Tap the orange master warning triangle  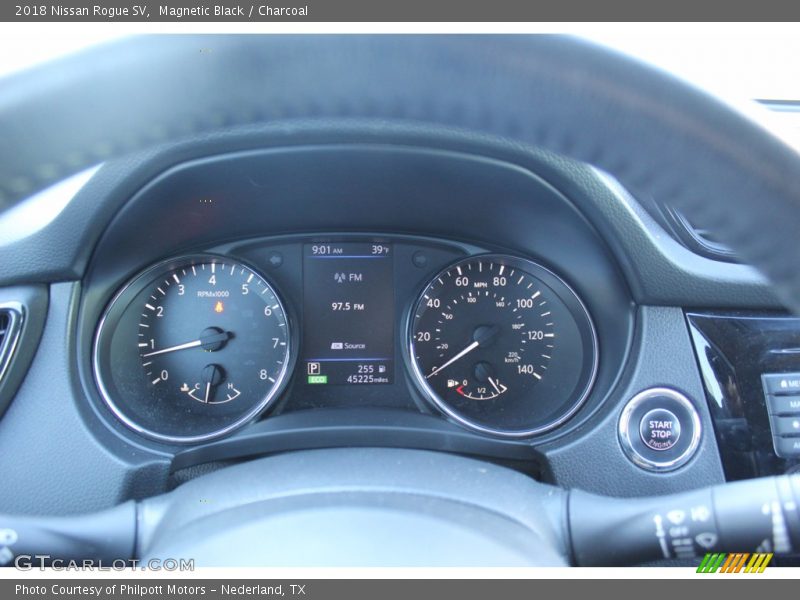[219, 307]
